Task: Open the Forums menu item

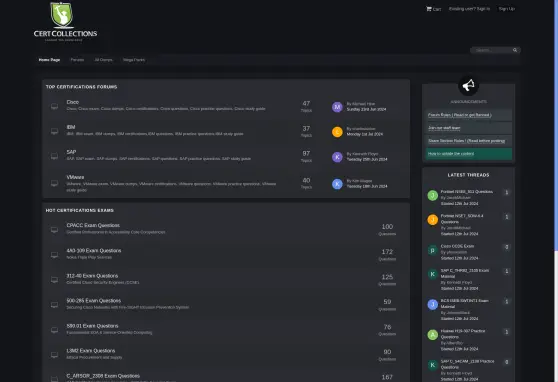Action: click(x=77, y=60)
